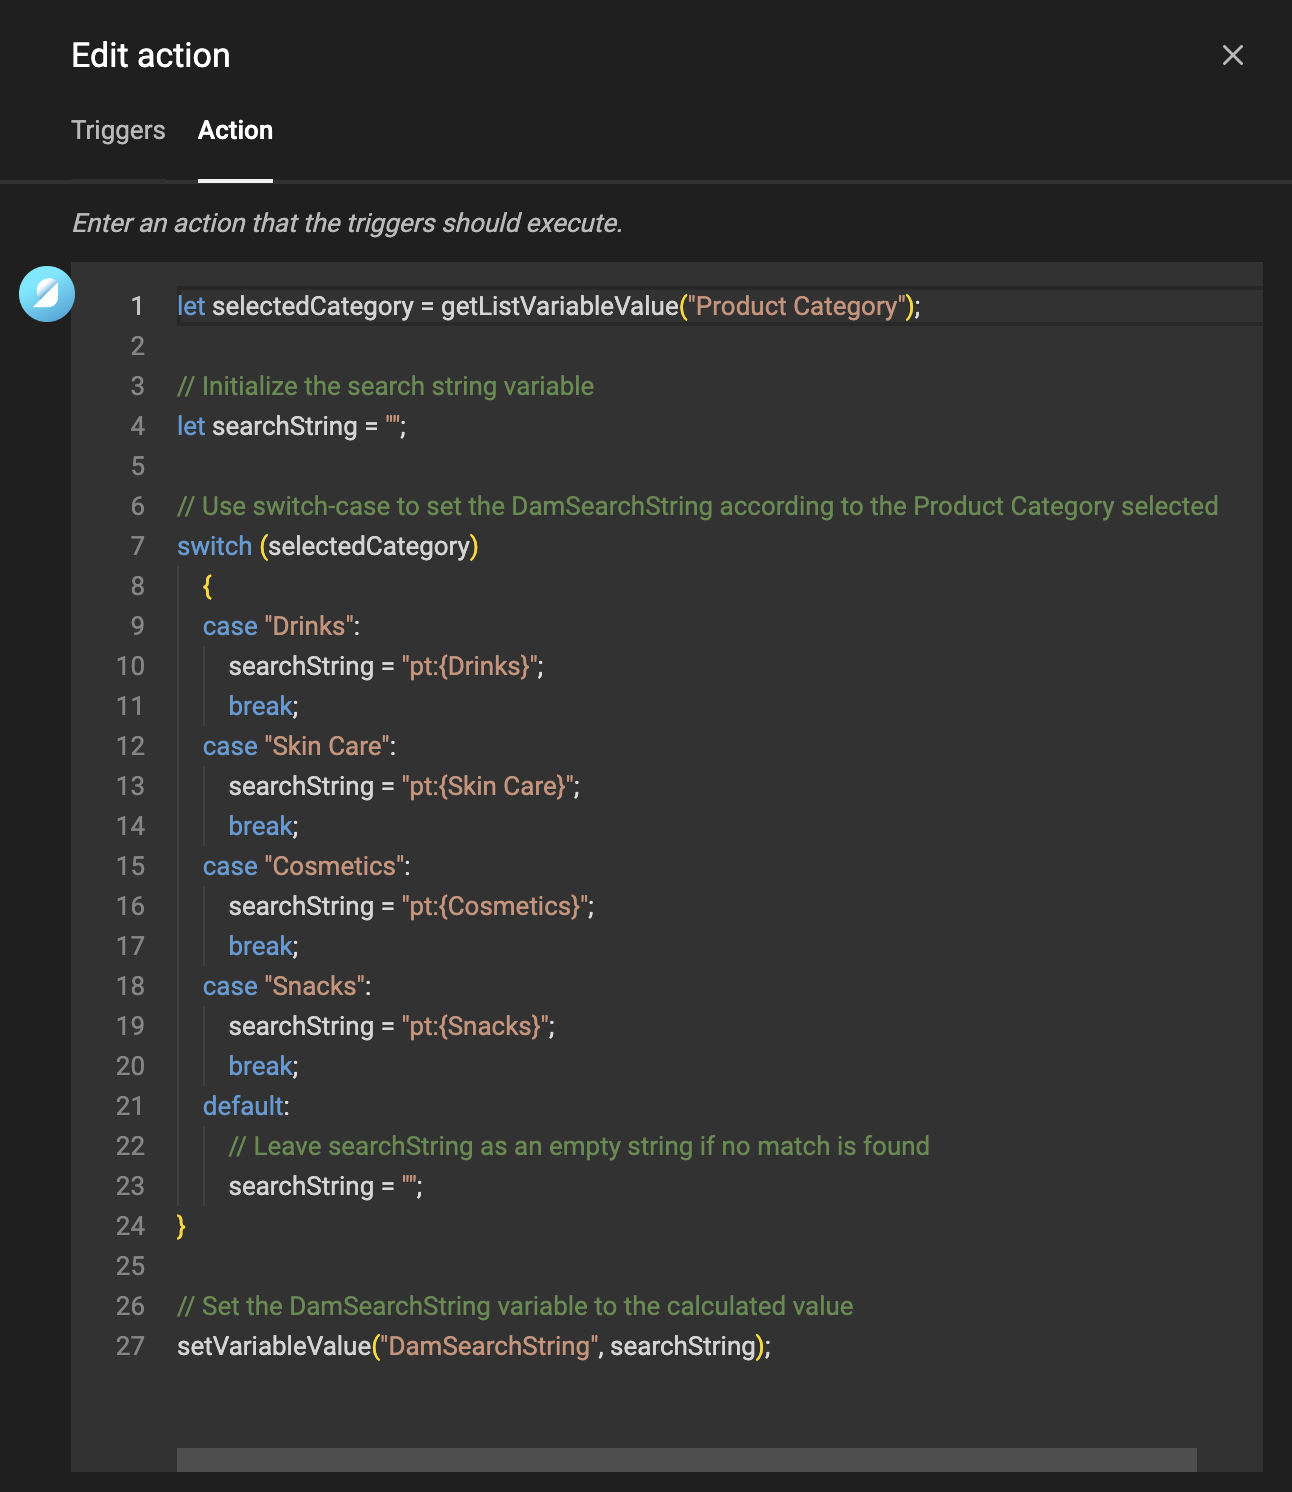Screen dimensions: 1292x1492
Task: Click the break statement on line 17
Action: pos(263,946)
